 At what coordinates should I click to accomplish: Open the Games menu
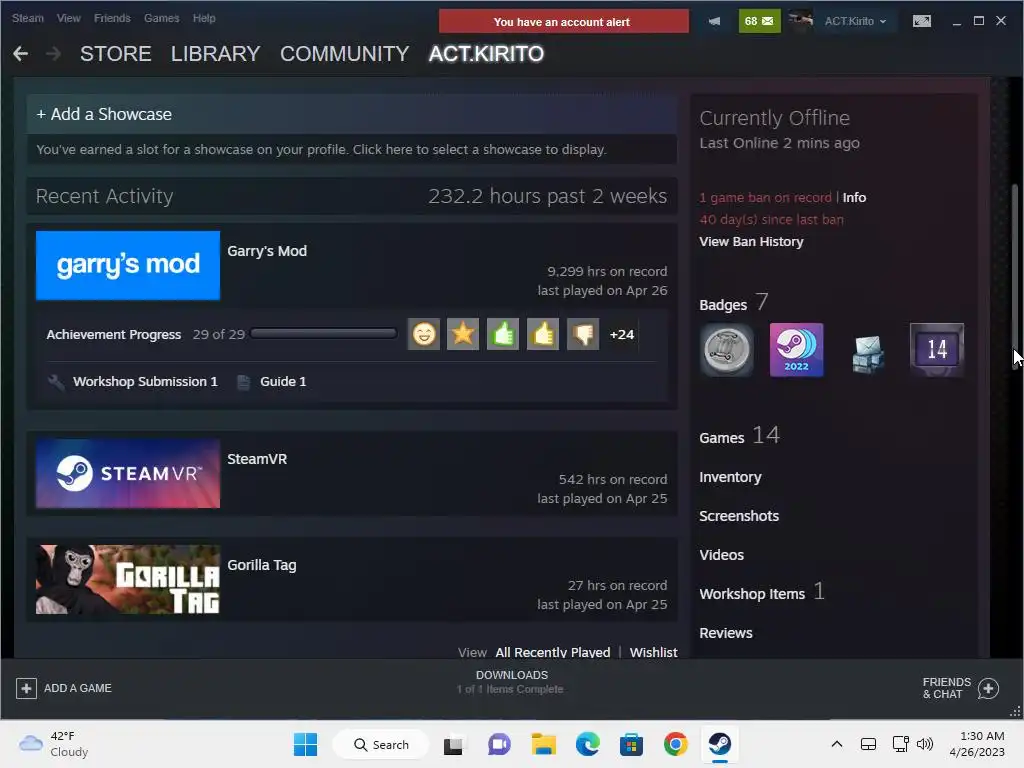tap(161, 18)
